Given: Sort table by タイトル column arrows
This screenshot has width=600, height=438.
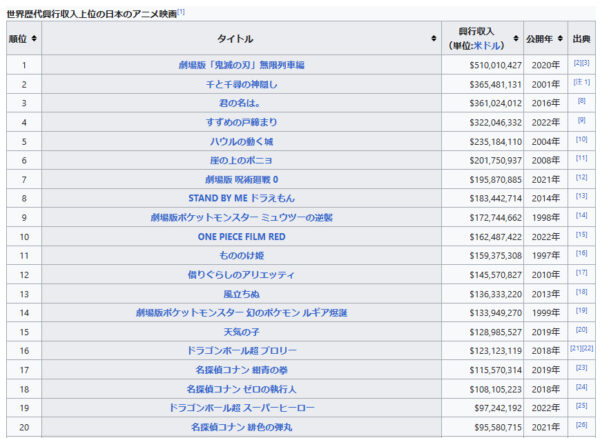Looking at the screenshot, I should click(x=434, y=38).
